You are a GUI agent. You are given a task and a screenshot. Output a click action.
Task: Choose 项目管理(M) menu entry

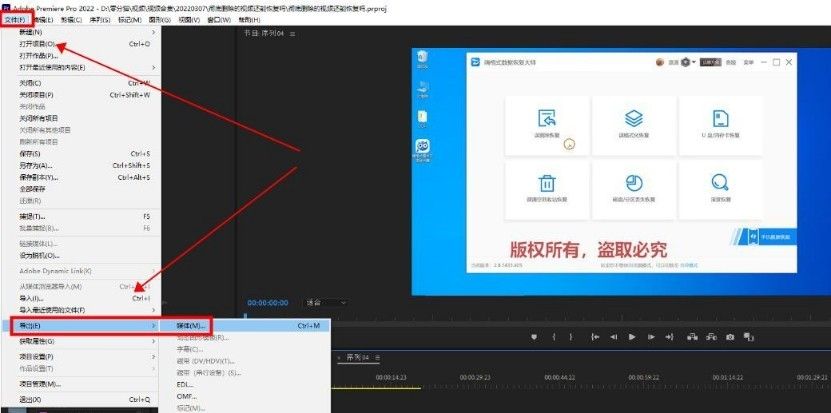(82, 384)
